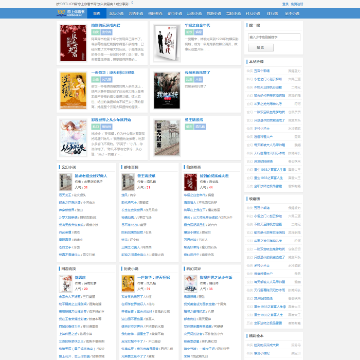
Task: Click the small dark red cover in category list
Action: click(x=190, y=182)
